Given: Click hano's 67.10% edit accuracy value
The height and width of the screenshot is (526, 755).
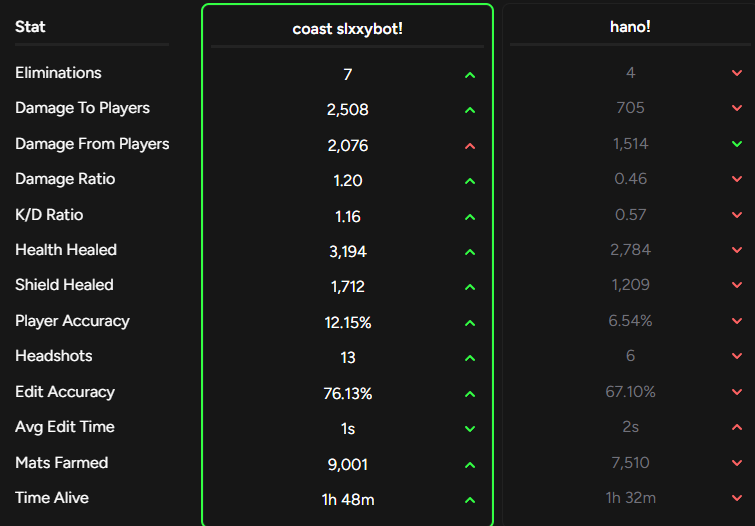Looking at the screenshot, I should coord(630,392).
